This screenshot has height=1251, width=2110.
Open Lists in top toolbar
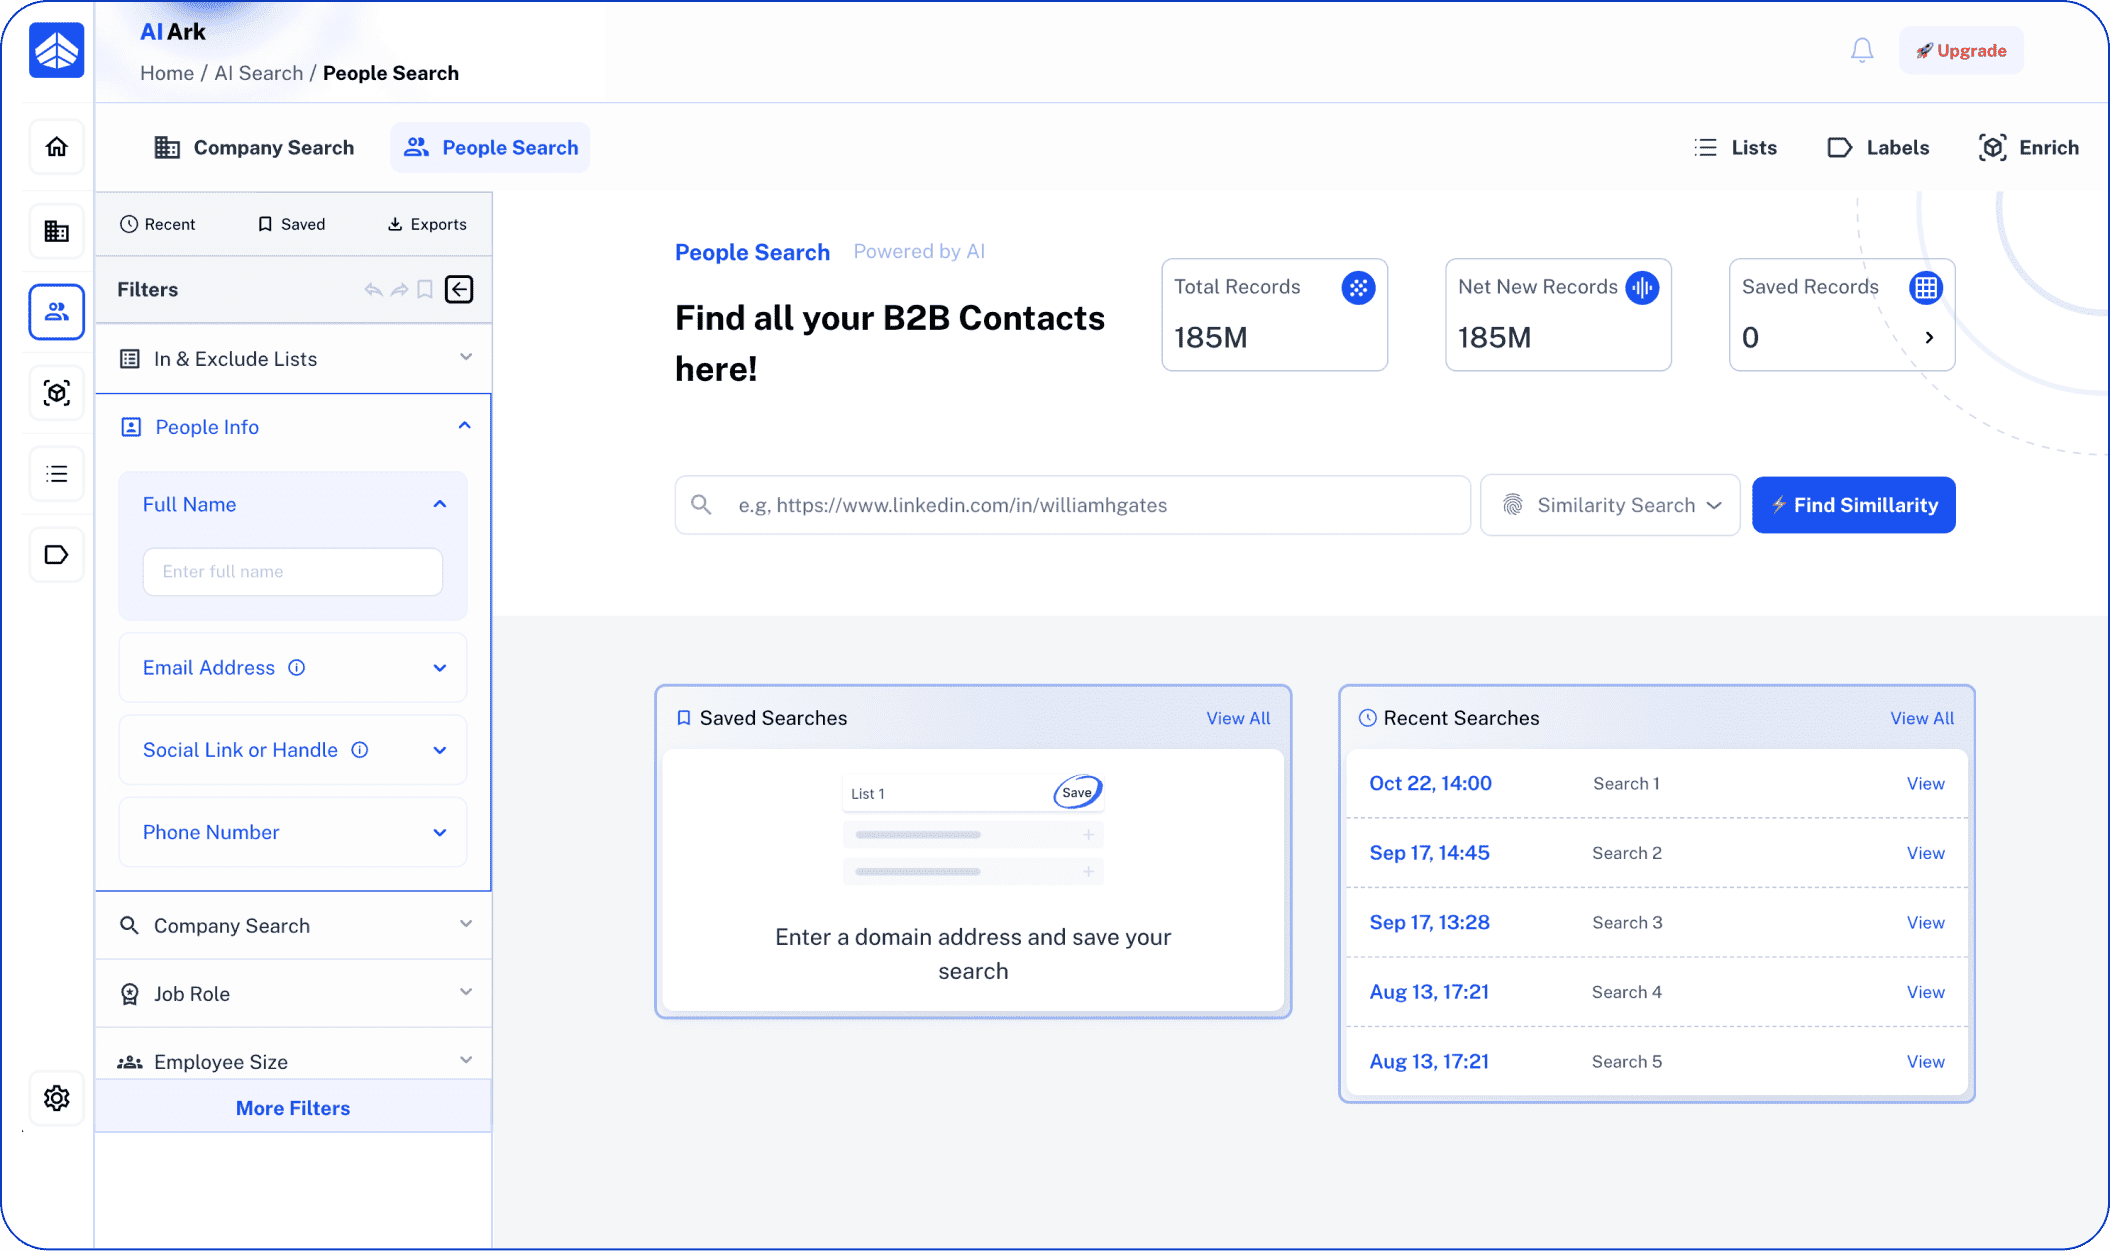click(x=1735, y=148)
